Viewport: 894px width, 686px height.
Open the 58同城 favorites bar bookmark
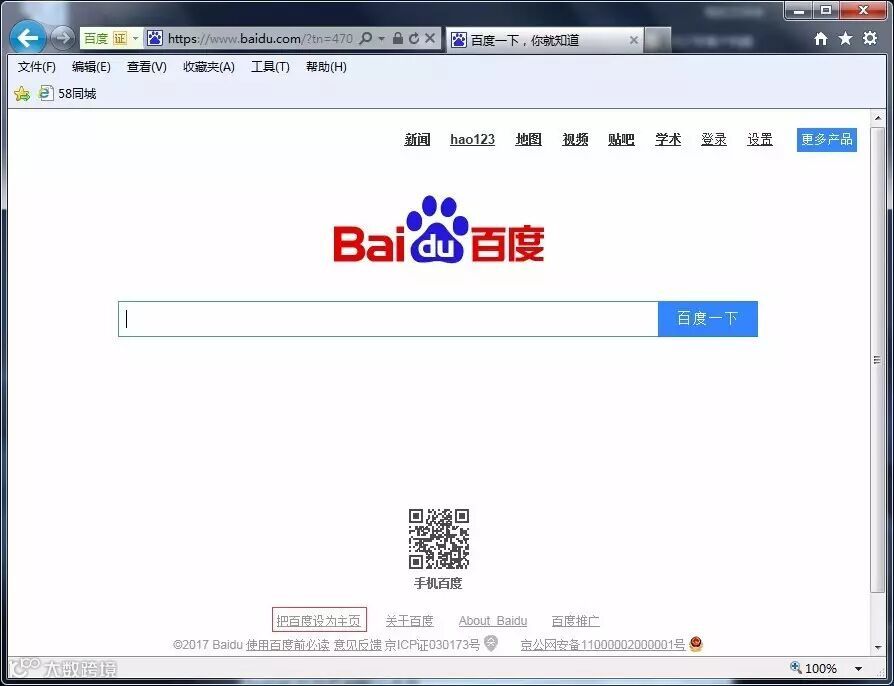click(67, 94)
